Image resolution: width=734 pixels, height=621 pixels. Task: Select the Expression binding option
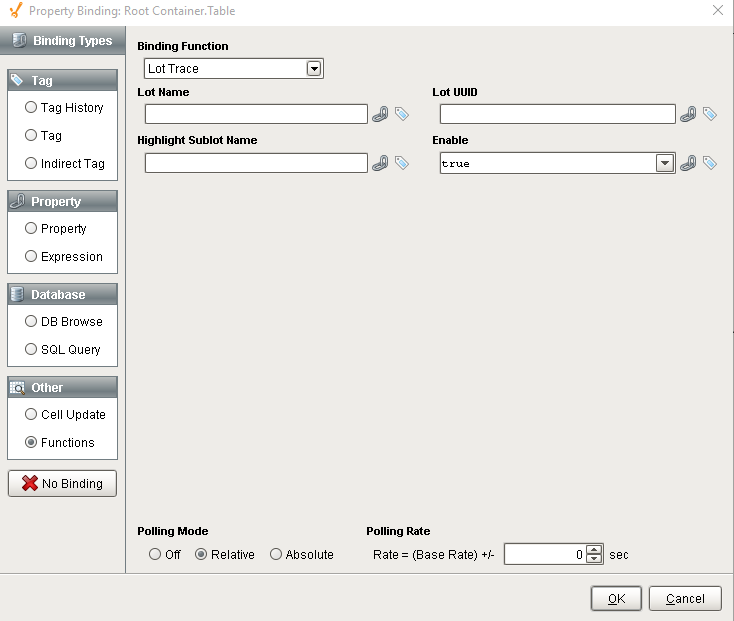coord(31,256)
